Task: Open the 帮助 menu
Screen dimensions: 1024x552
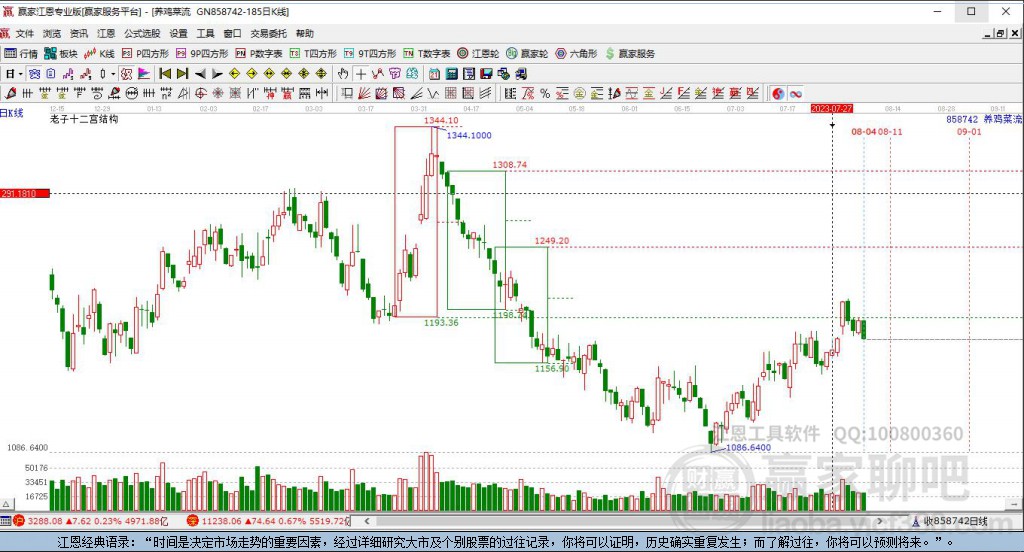Action: (304, 33)
